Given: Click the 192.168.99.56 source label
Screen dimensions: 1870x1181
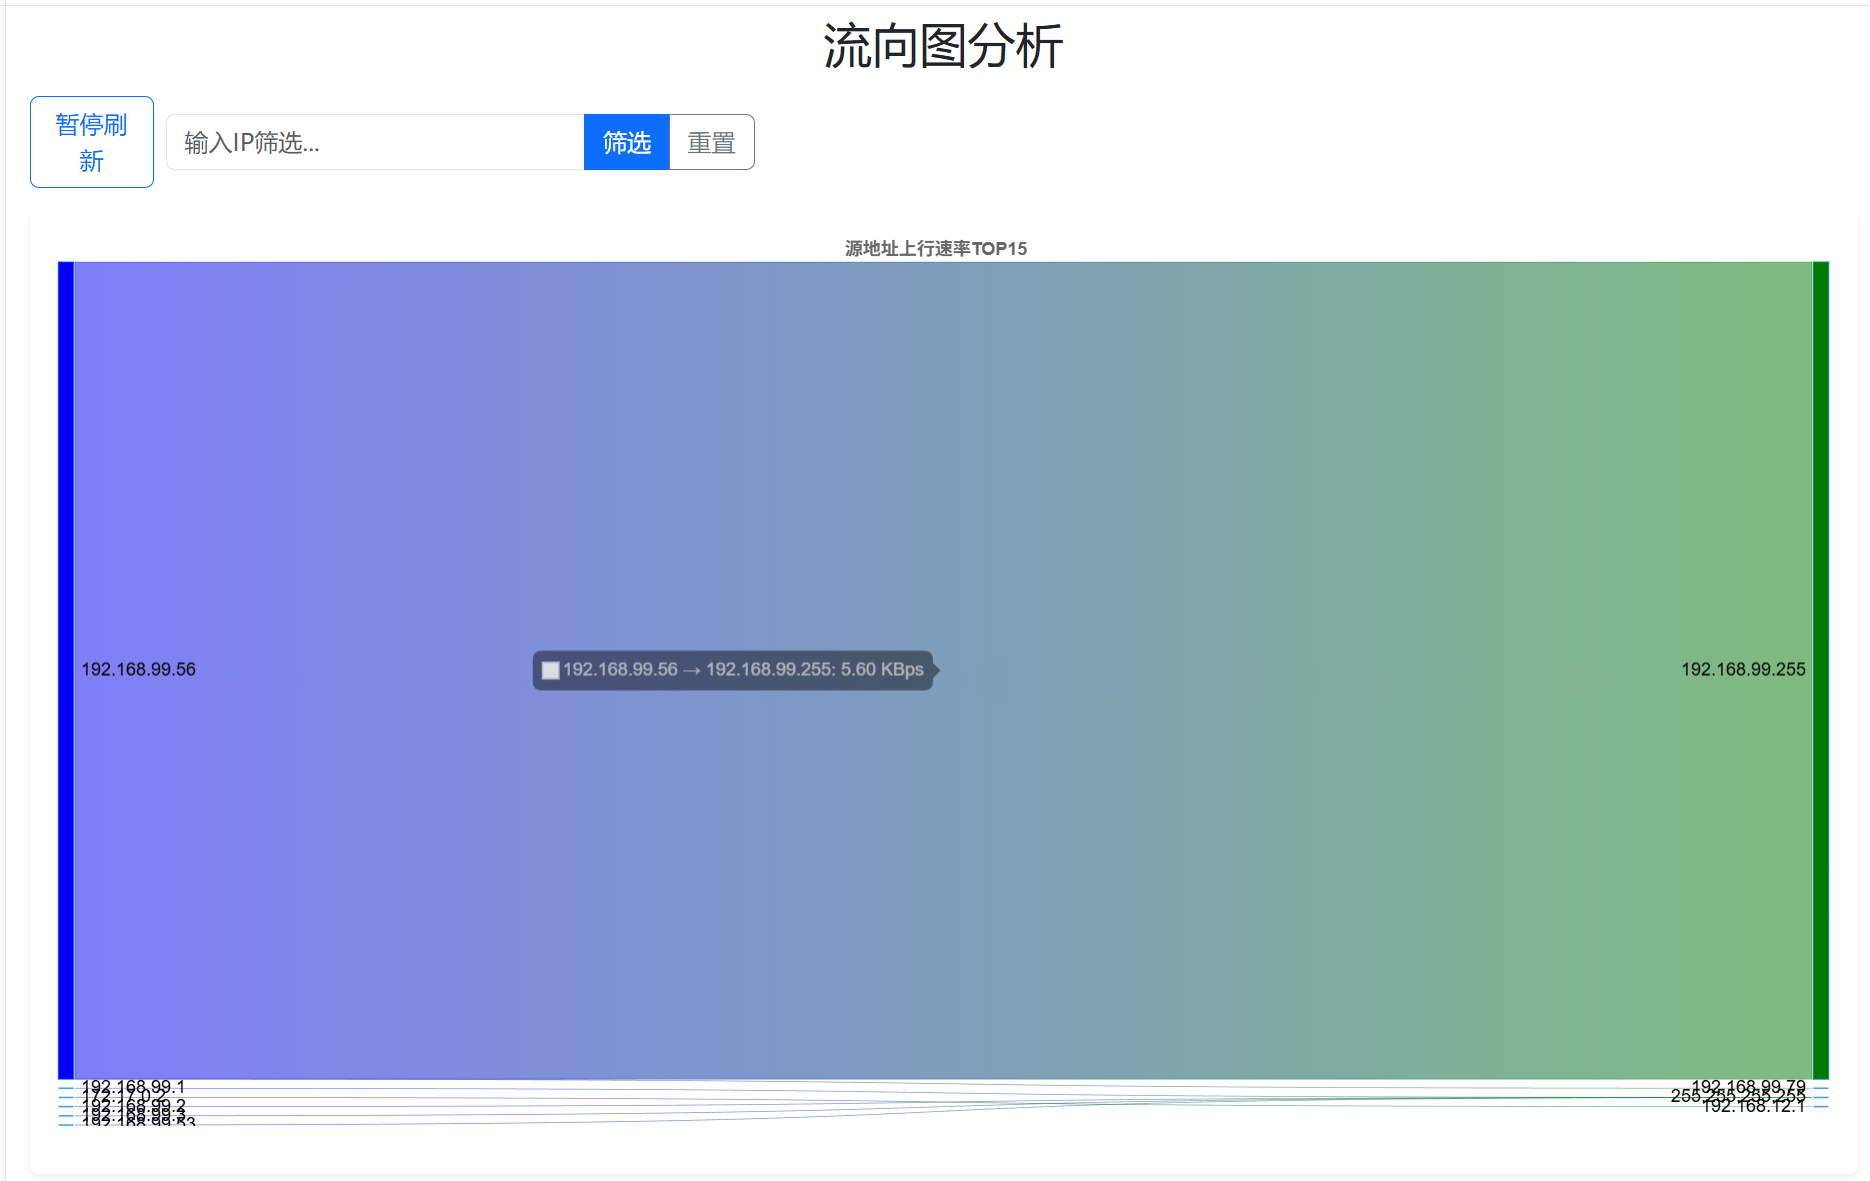Looking at the screenshot, I should pos(138,670).
